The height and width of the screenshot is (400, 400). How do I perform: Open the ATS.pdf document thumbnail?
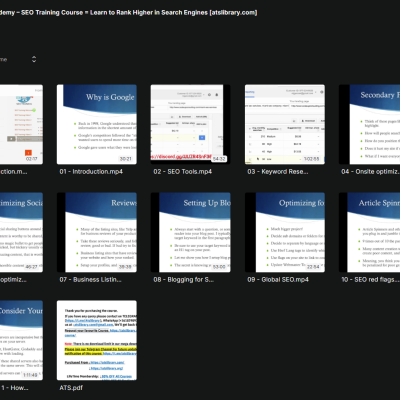point(97,340)
